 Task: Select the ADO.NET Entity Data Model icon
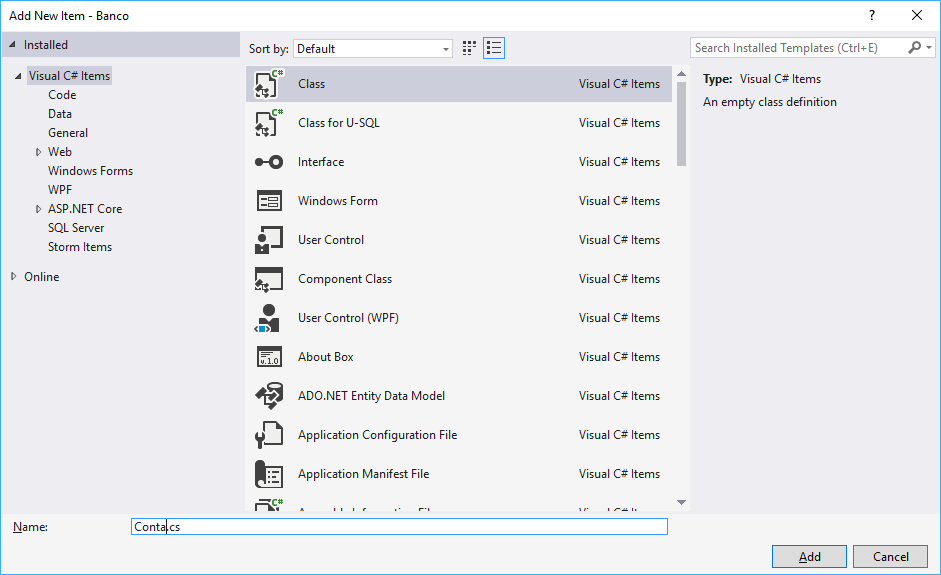(269, 396)
